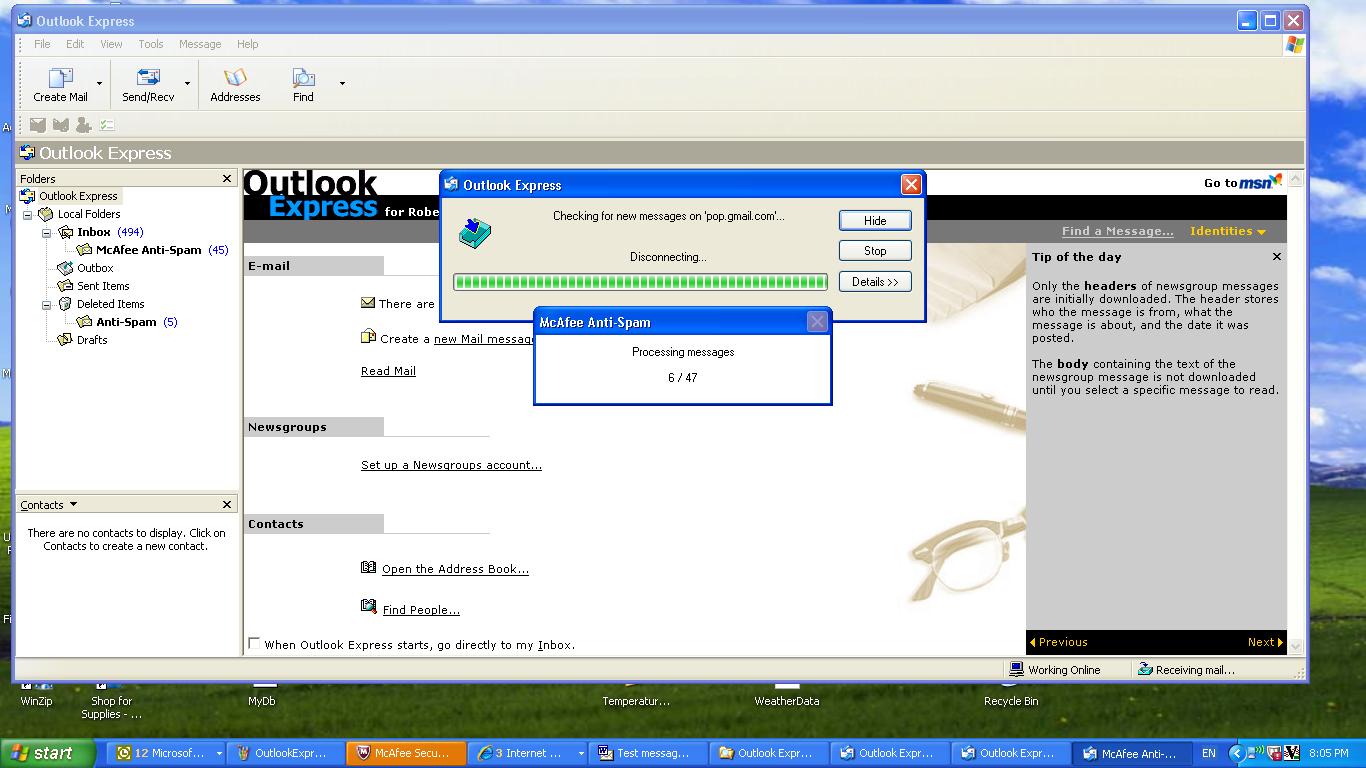Open the Tools menu
1366x768 pixels.
[x=151, y=44]
